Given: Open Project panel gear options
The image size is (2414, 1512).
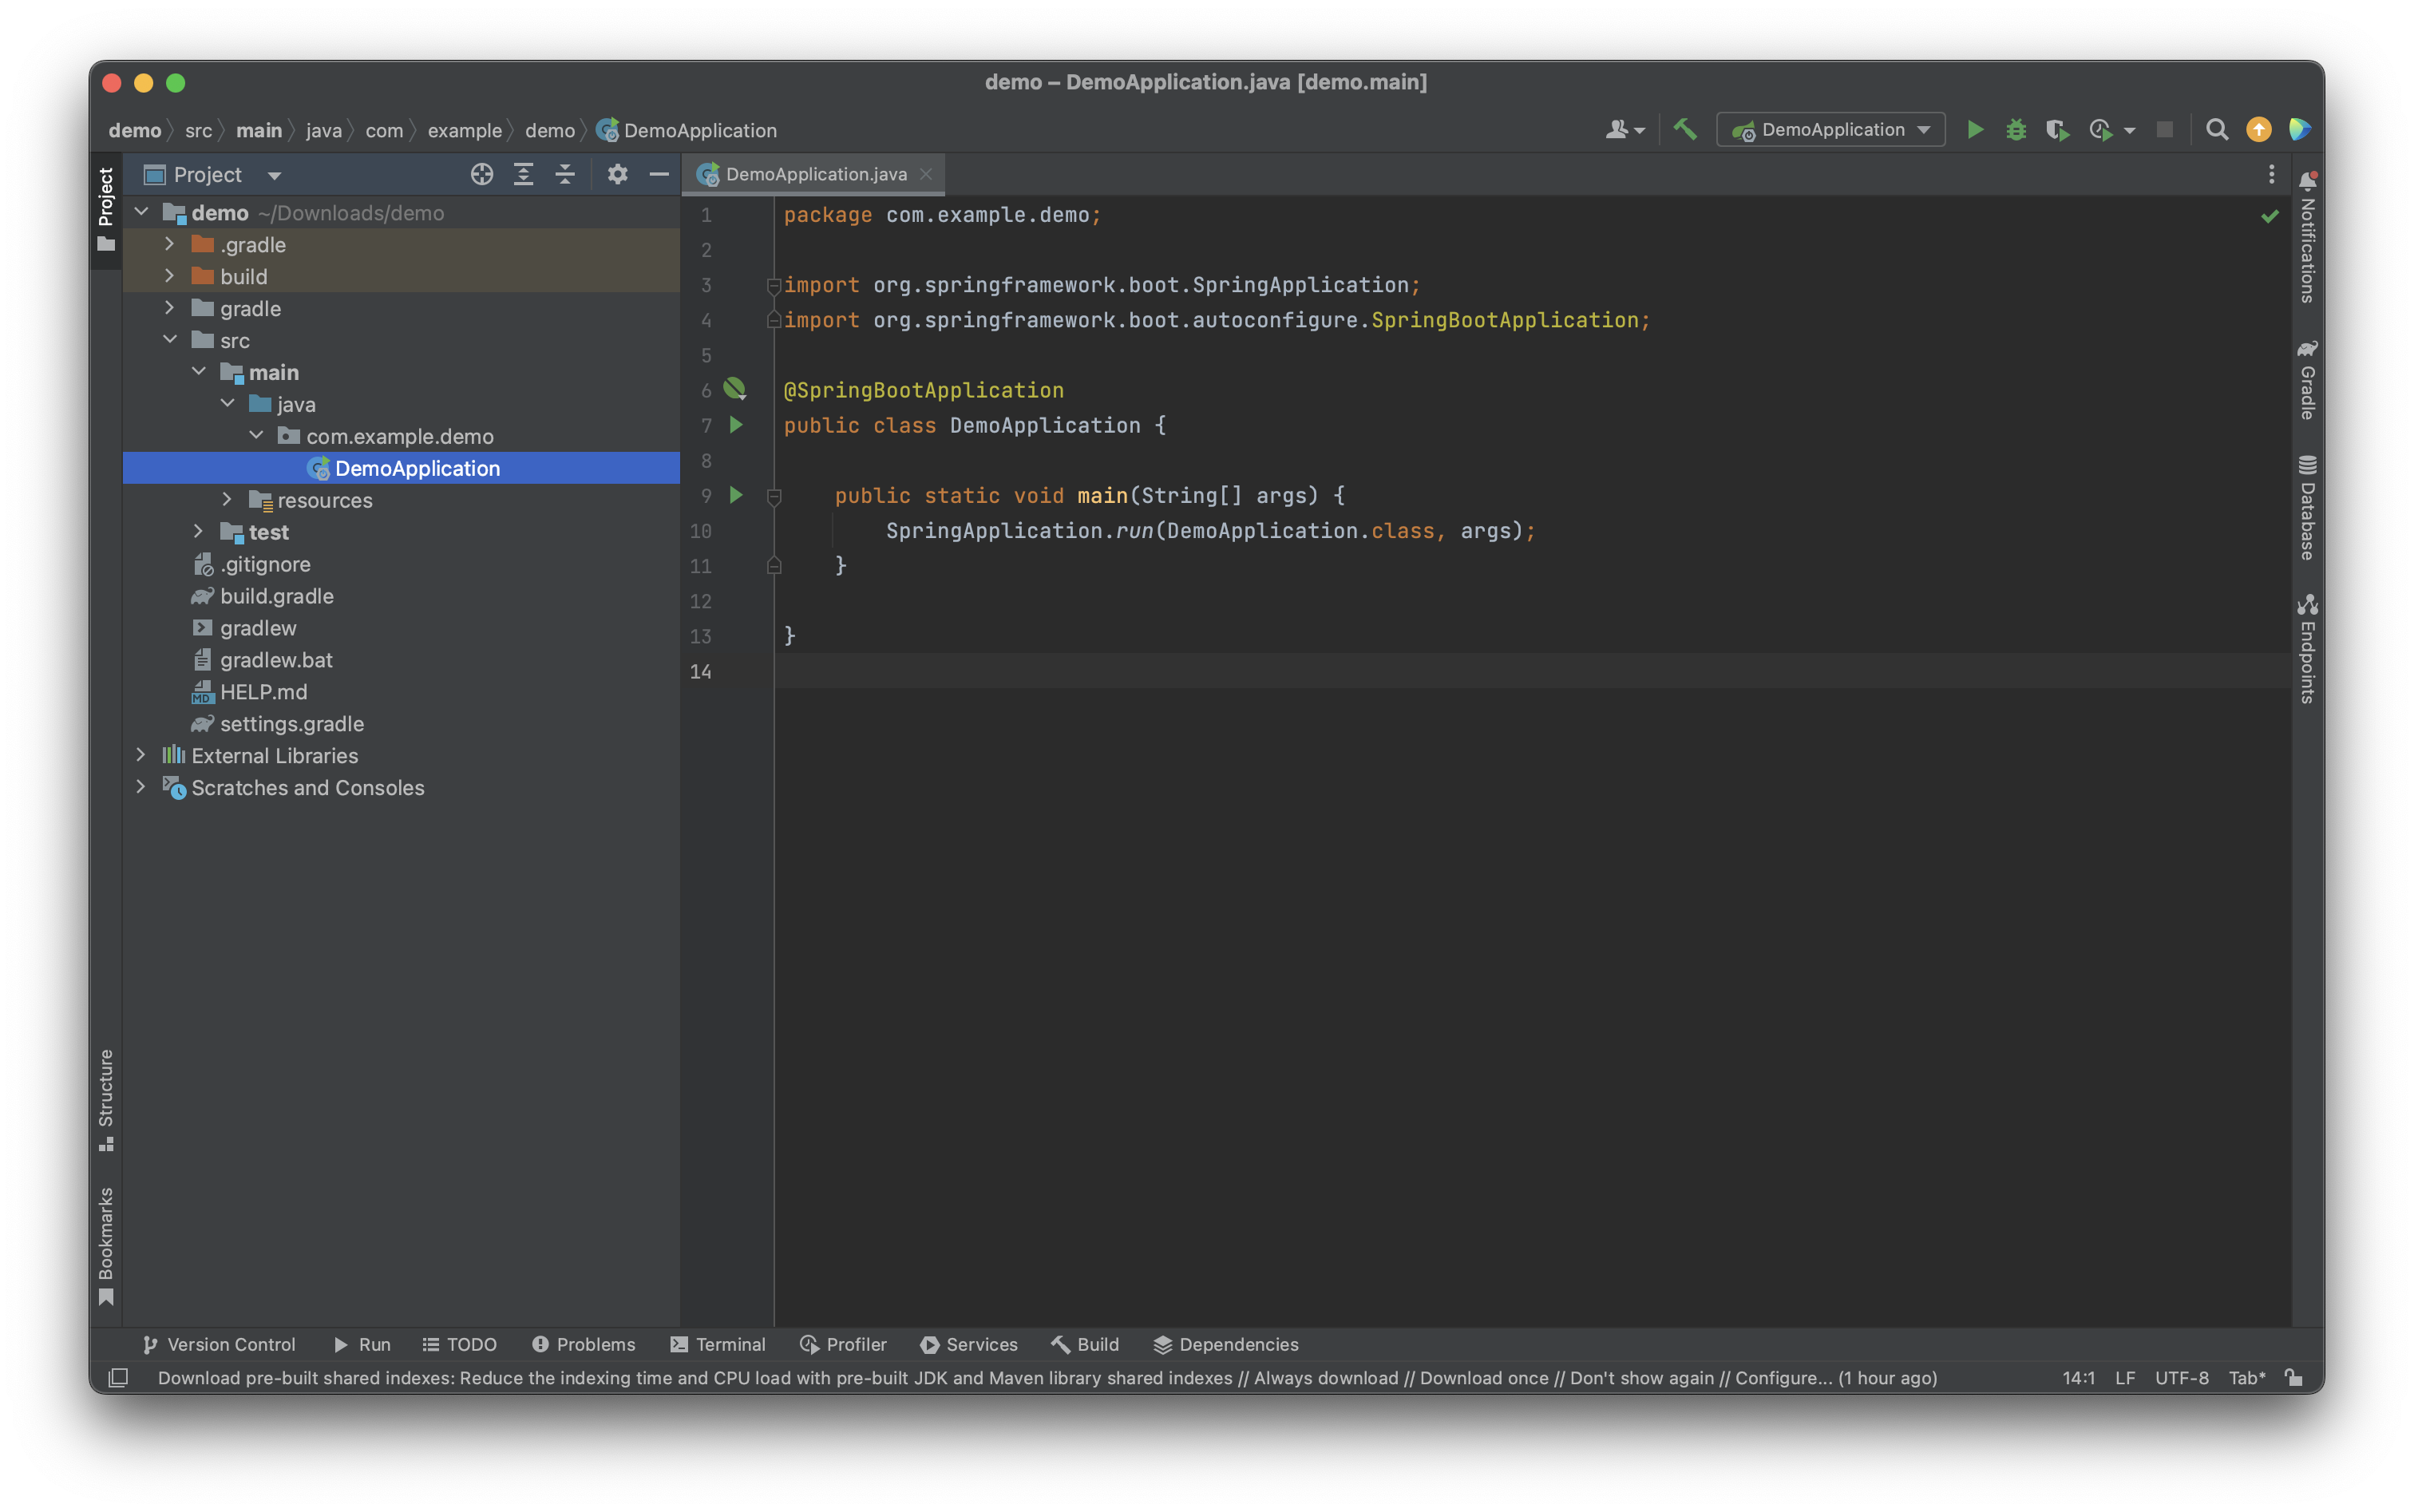Looking at the screenshot, I should [617, 175].
